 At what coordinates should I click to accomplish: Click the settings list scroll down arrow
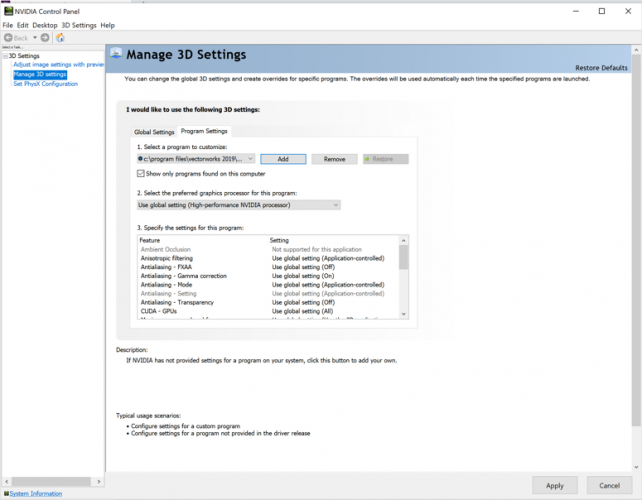pos(403,314)
